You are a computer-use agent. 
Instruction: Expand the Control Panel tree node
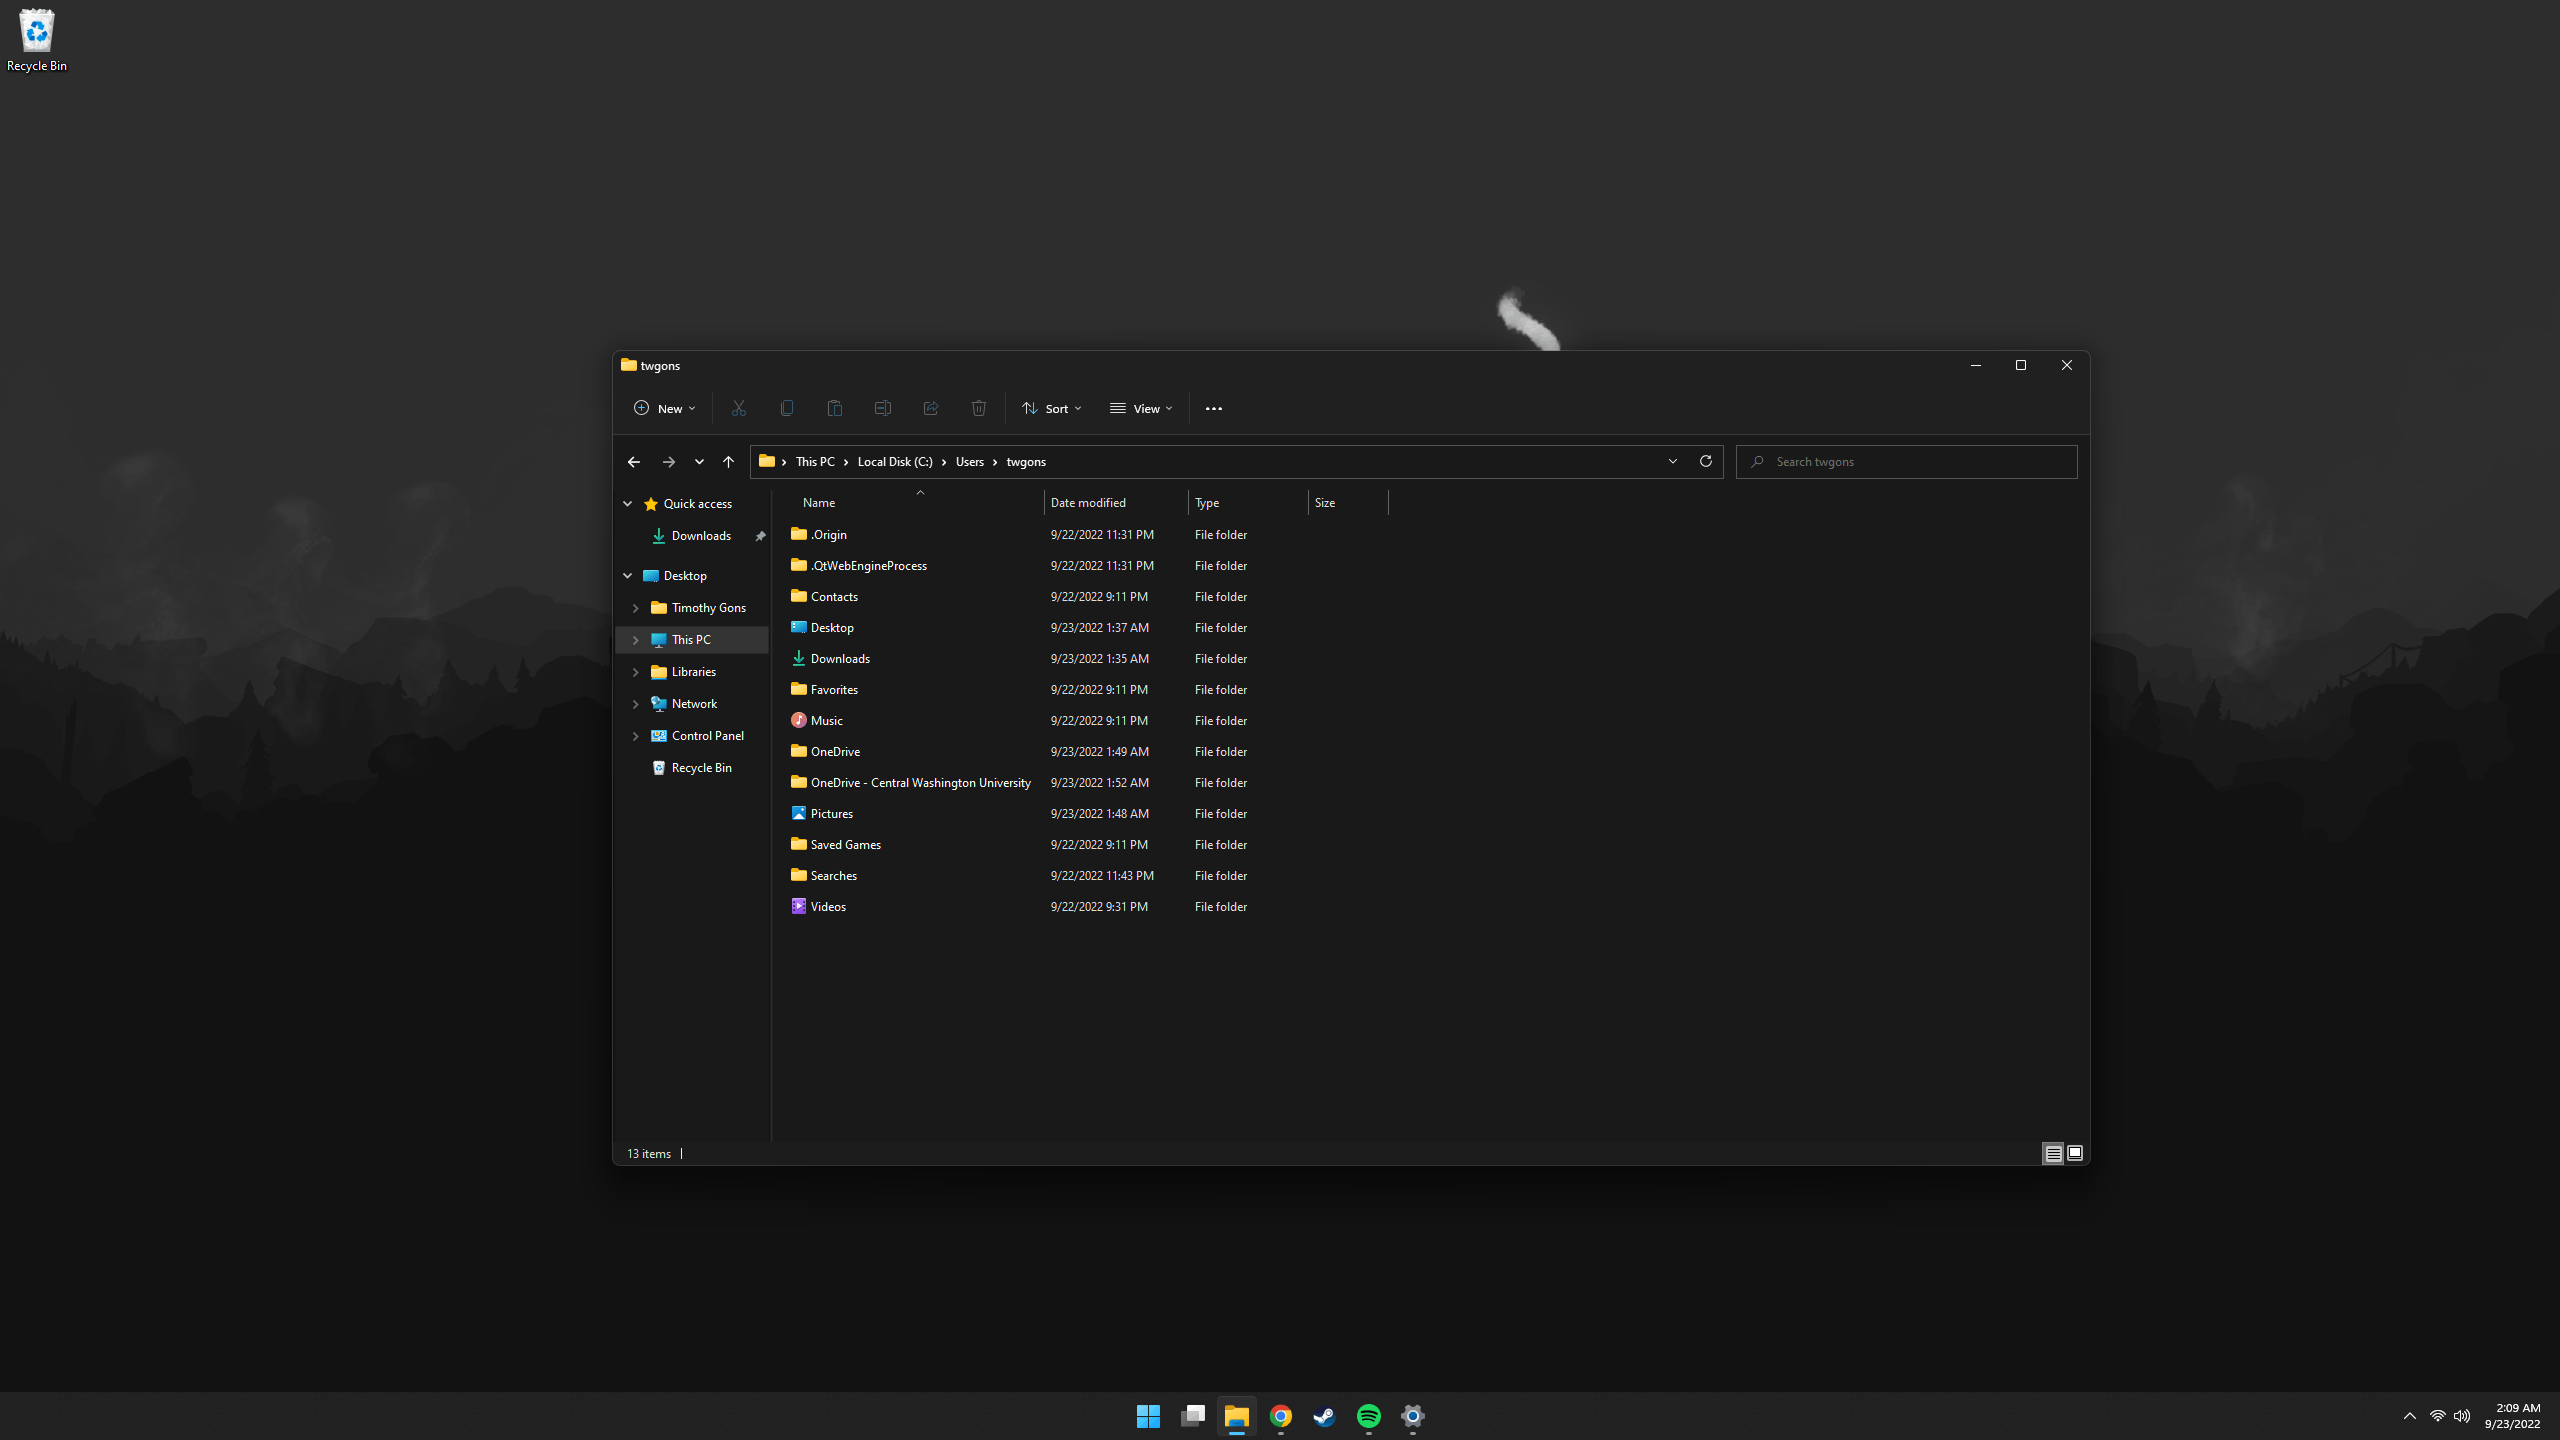coord(636,736)
